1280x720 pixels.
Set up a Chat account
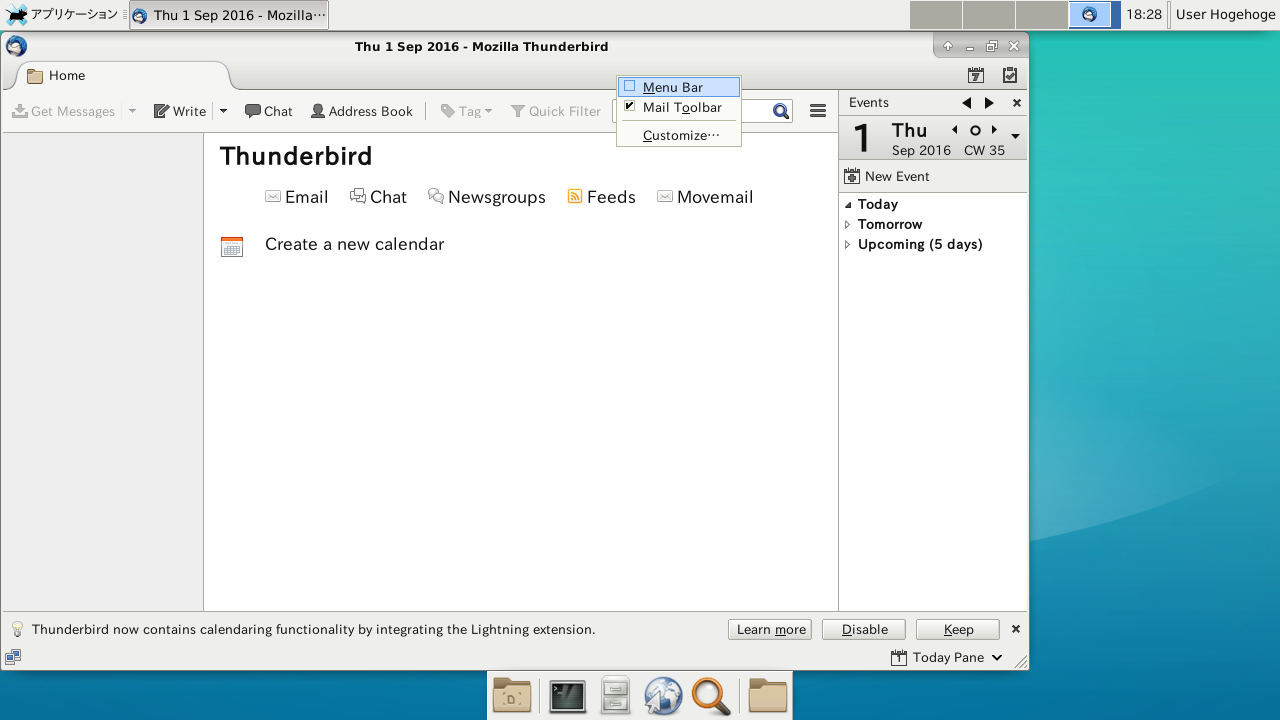(378, 197)
